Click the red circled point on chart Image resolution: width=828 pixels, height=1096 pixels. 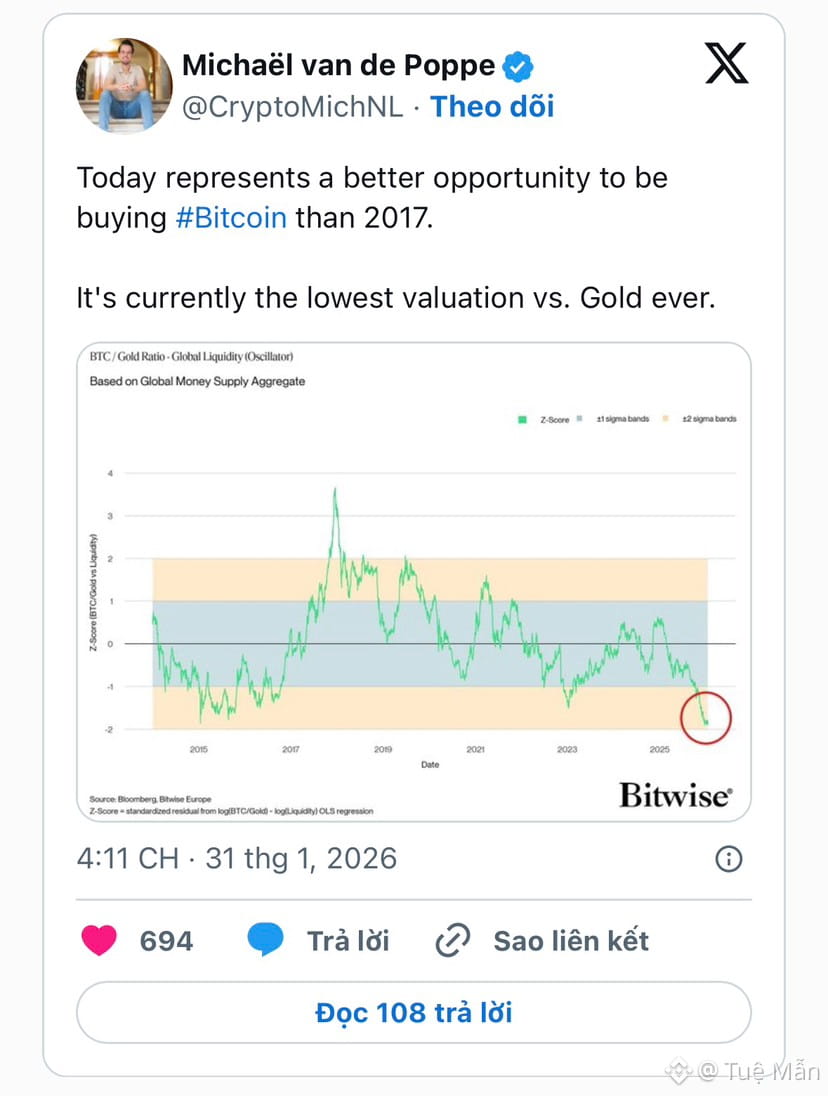[706, 716]
